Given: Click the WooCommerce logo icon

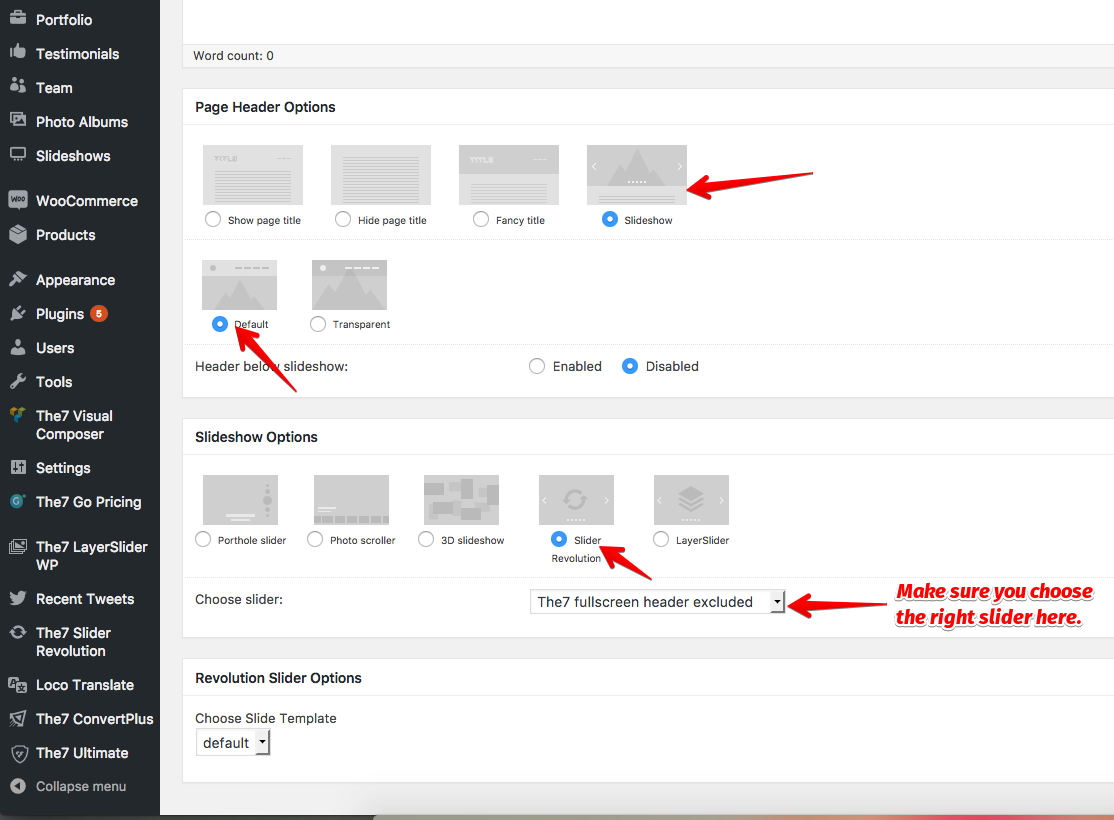Looking at the screenshot, I should tap(18, 200).
